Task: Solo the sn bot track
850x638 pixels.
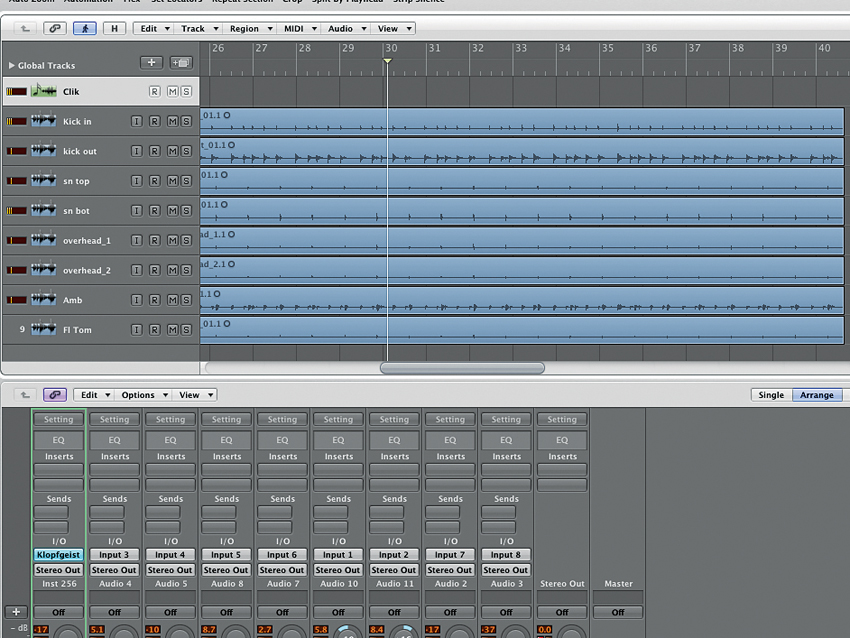Action: [x=186, y=211]
